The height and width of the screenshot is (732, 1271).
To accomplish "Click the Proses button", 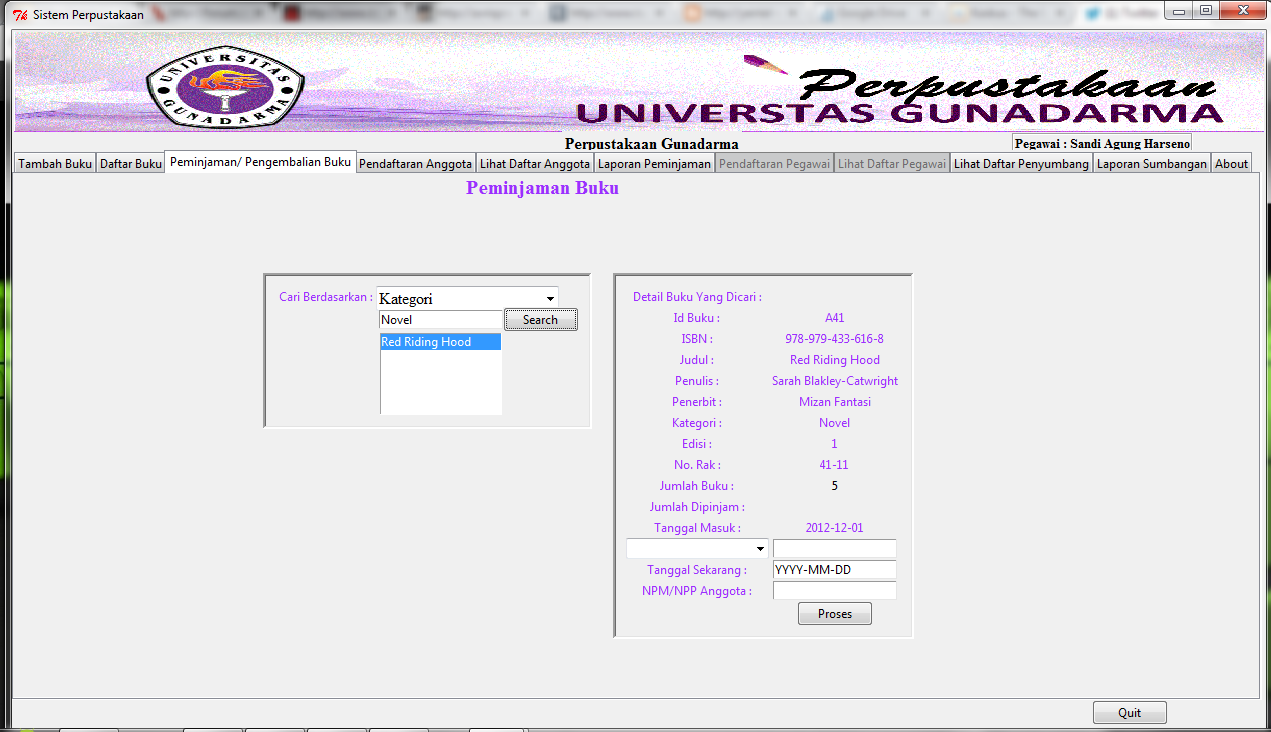I will [834, 614].
